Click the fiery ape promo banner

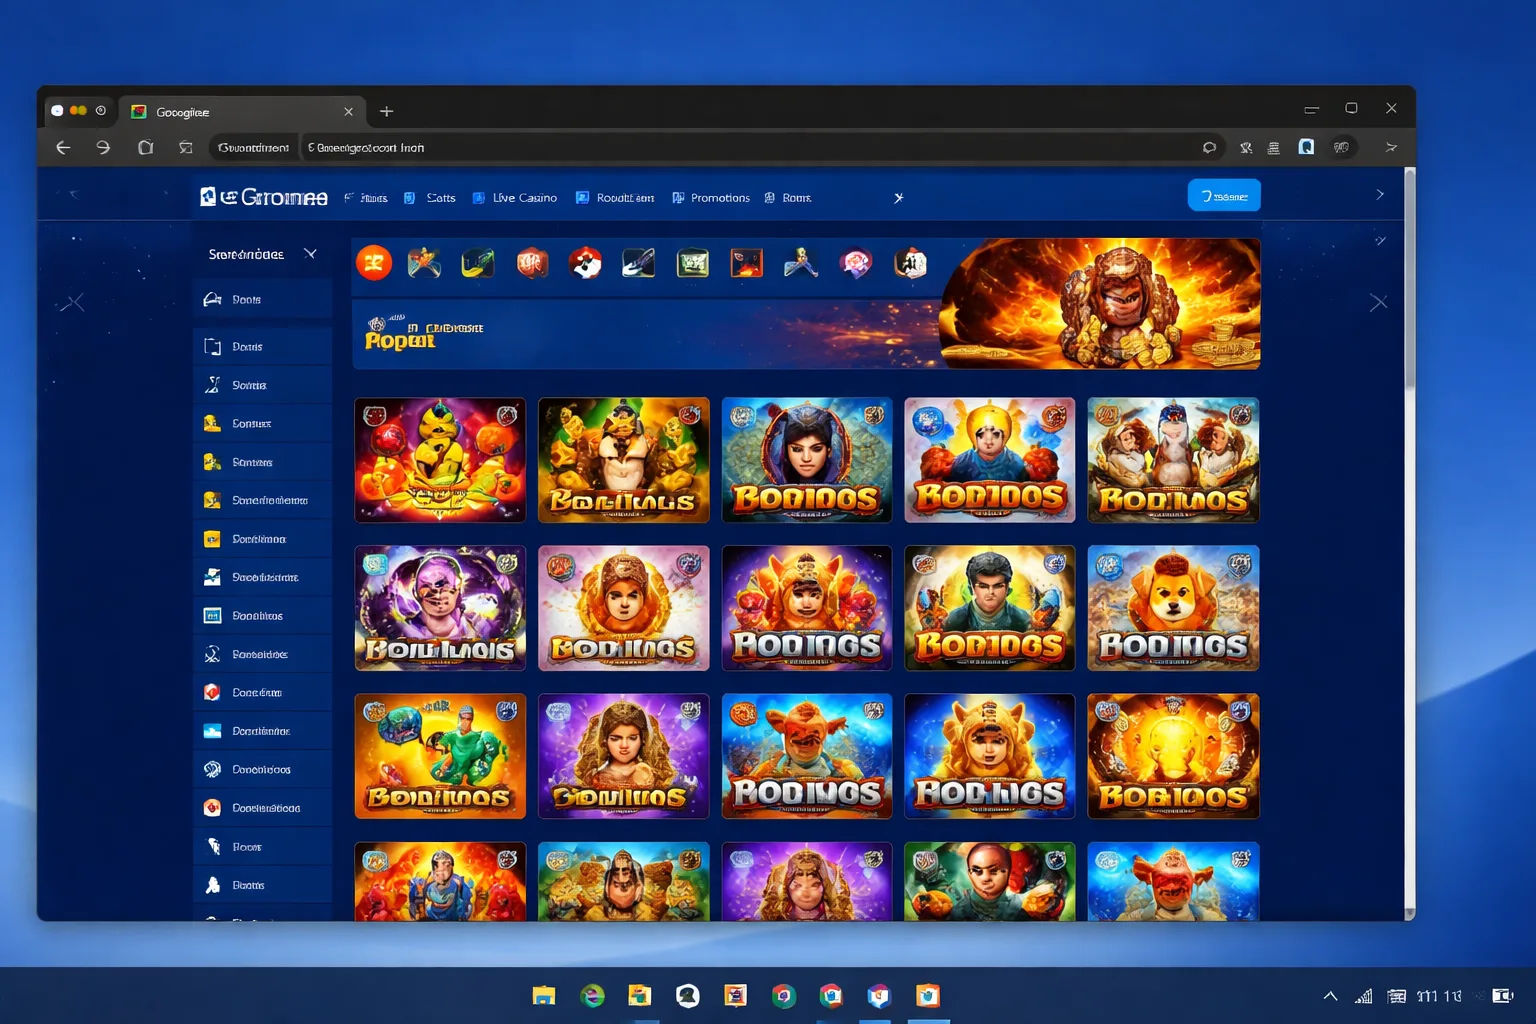(x=1100, y=304)
